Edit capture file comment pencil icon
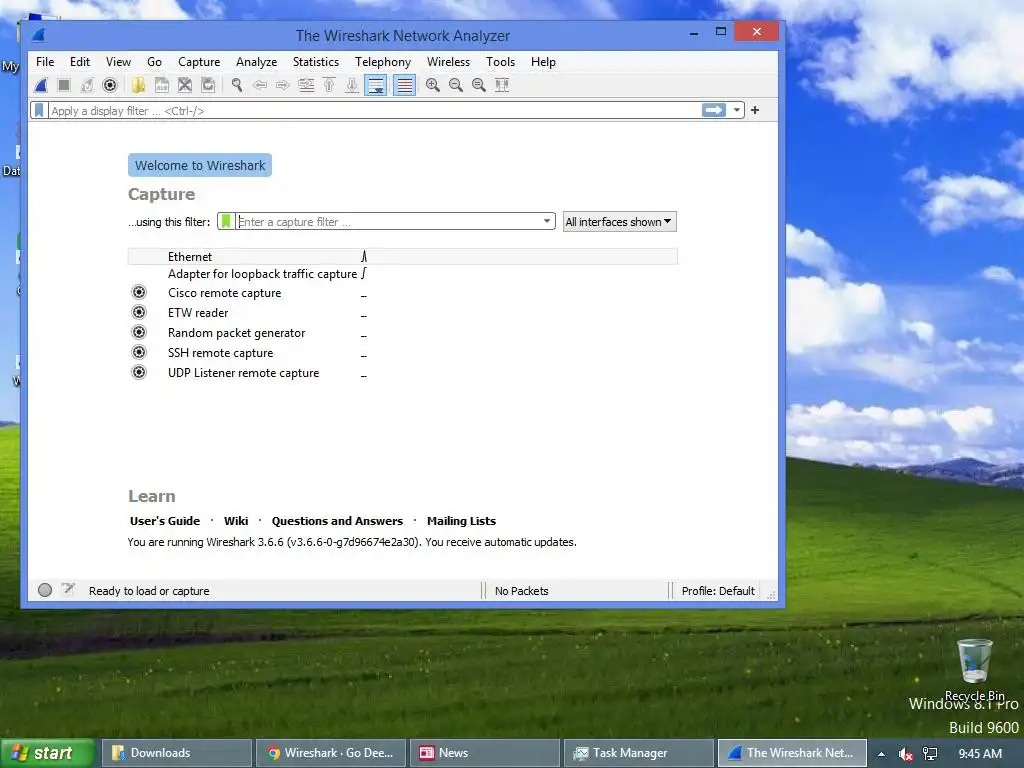 click(x=68, y=590)
